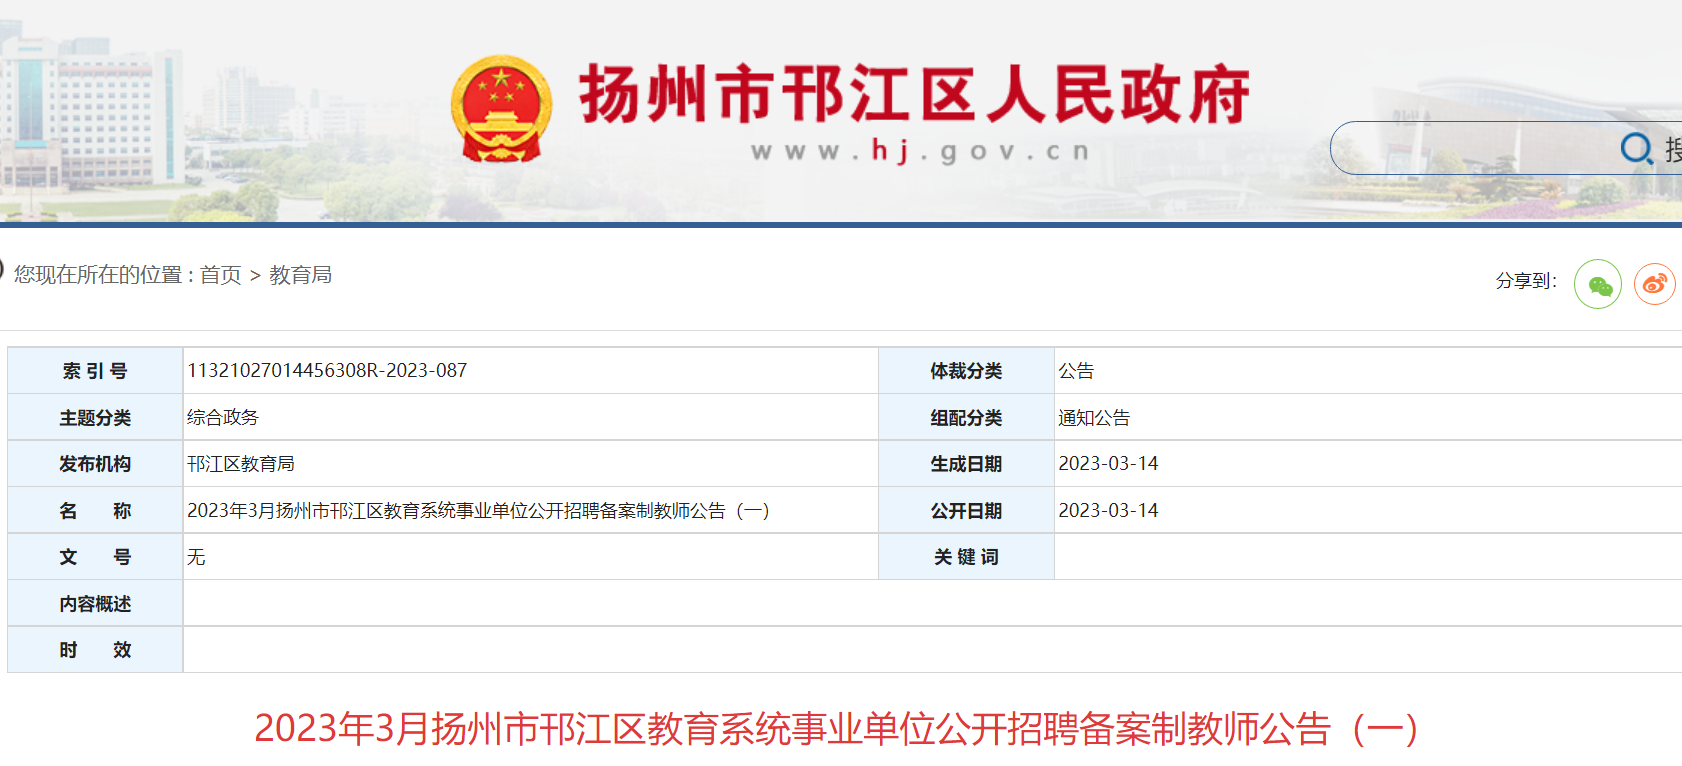Click the 生成日期 label cell
The image size is (1682, 766).
tap(966, 464)
